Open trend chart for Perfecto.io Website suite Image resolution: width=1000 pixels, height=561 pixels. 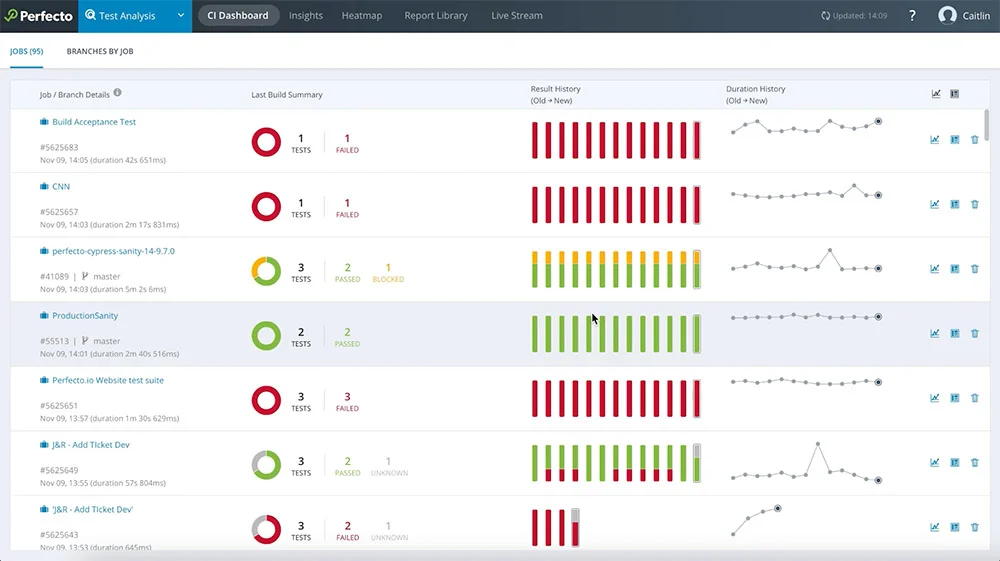(x=935, y=398)
